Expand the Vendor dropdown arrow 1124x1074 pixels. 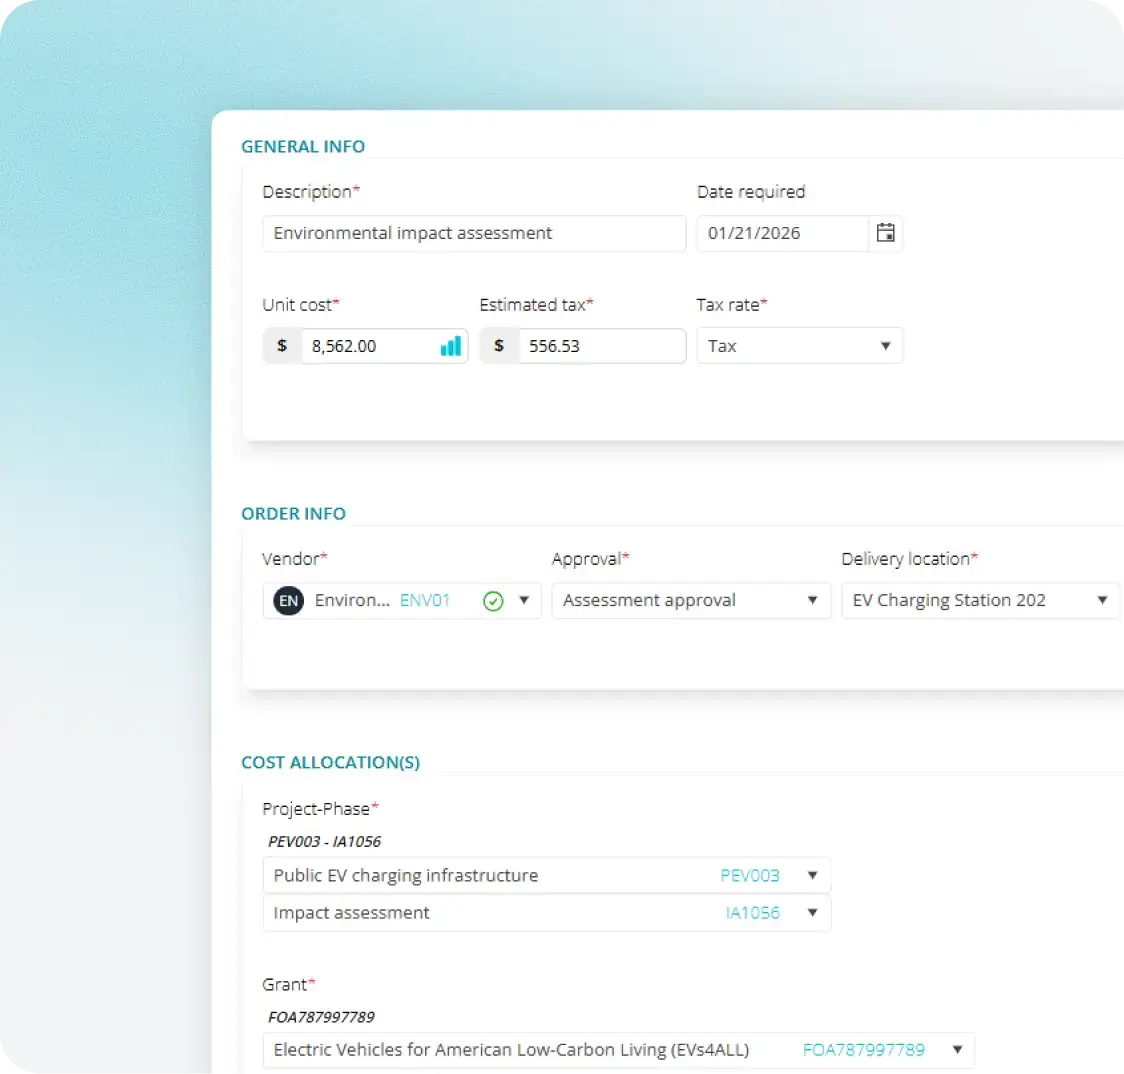click(524, 600)
